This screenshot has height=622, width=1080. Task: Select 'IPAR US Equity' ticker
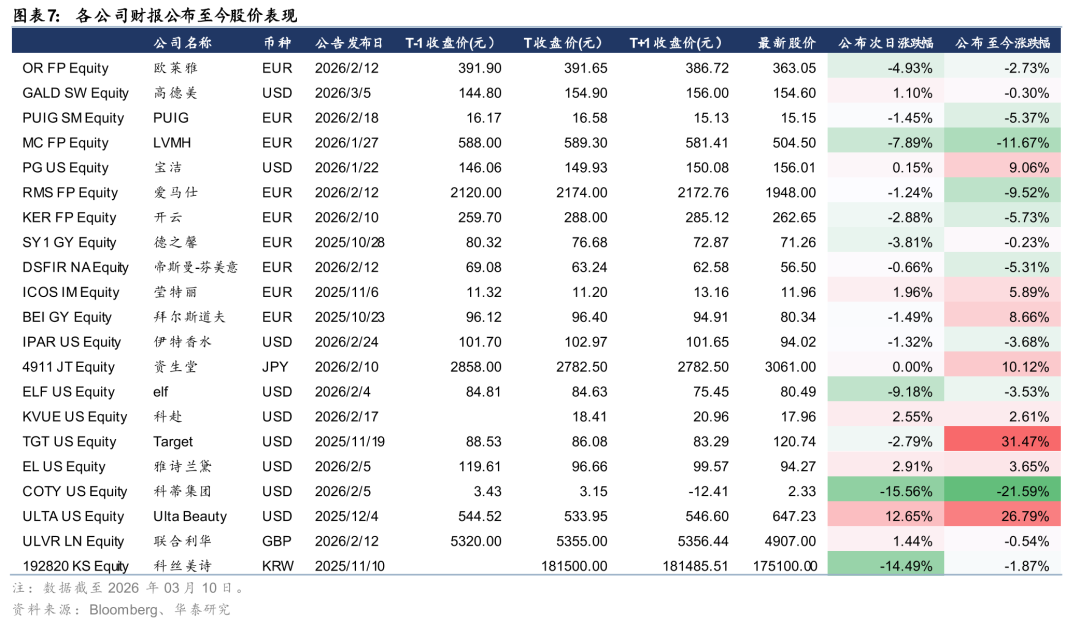[72, 342]
